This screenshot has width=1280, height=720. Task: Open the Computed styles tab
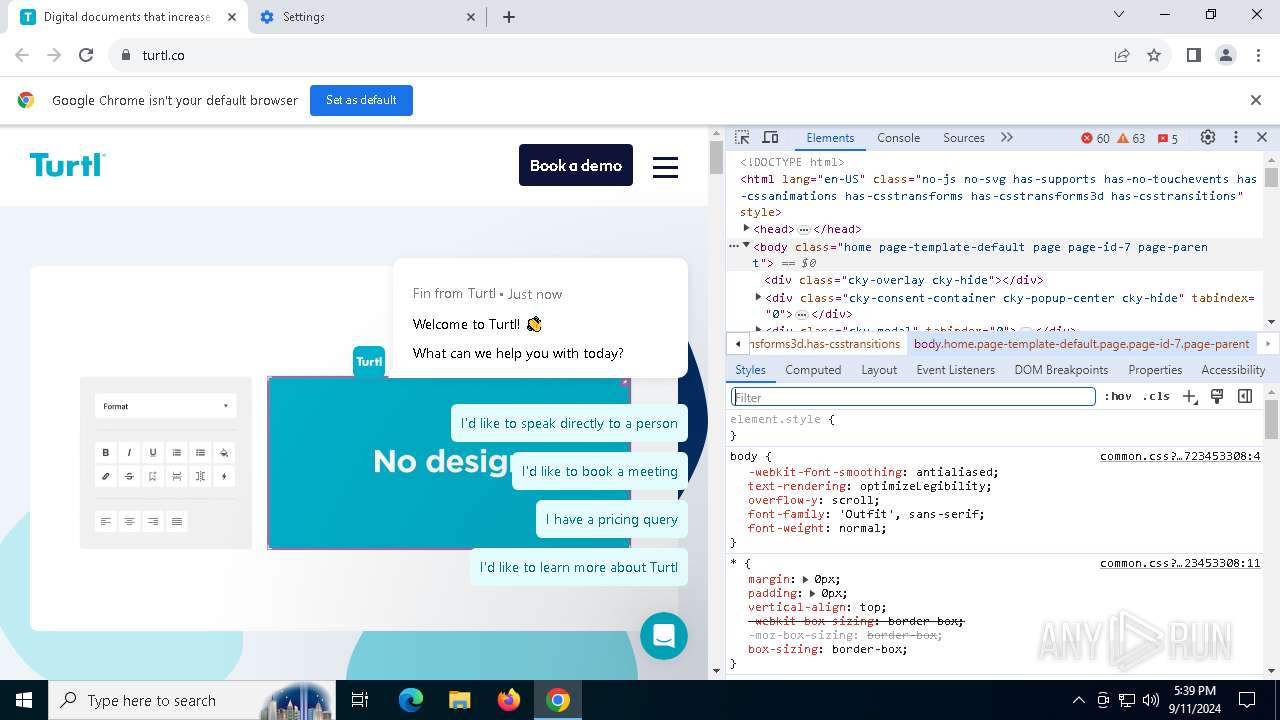pyautogui.click(x=813, y=370)
